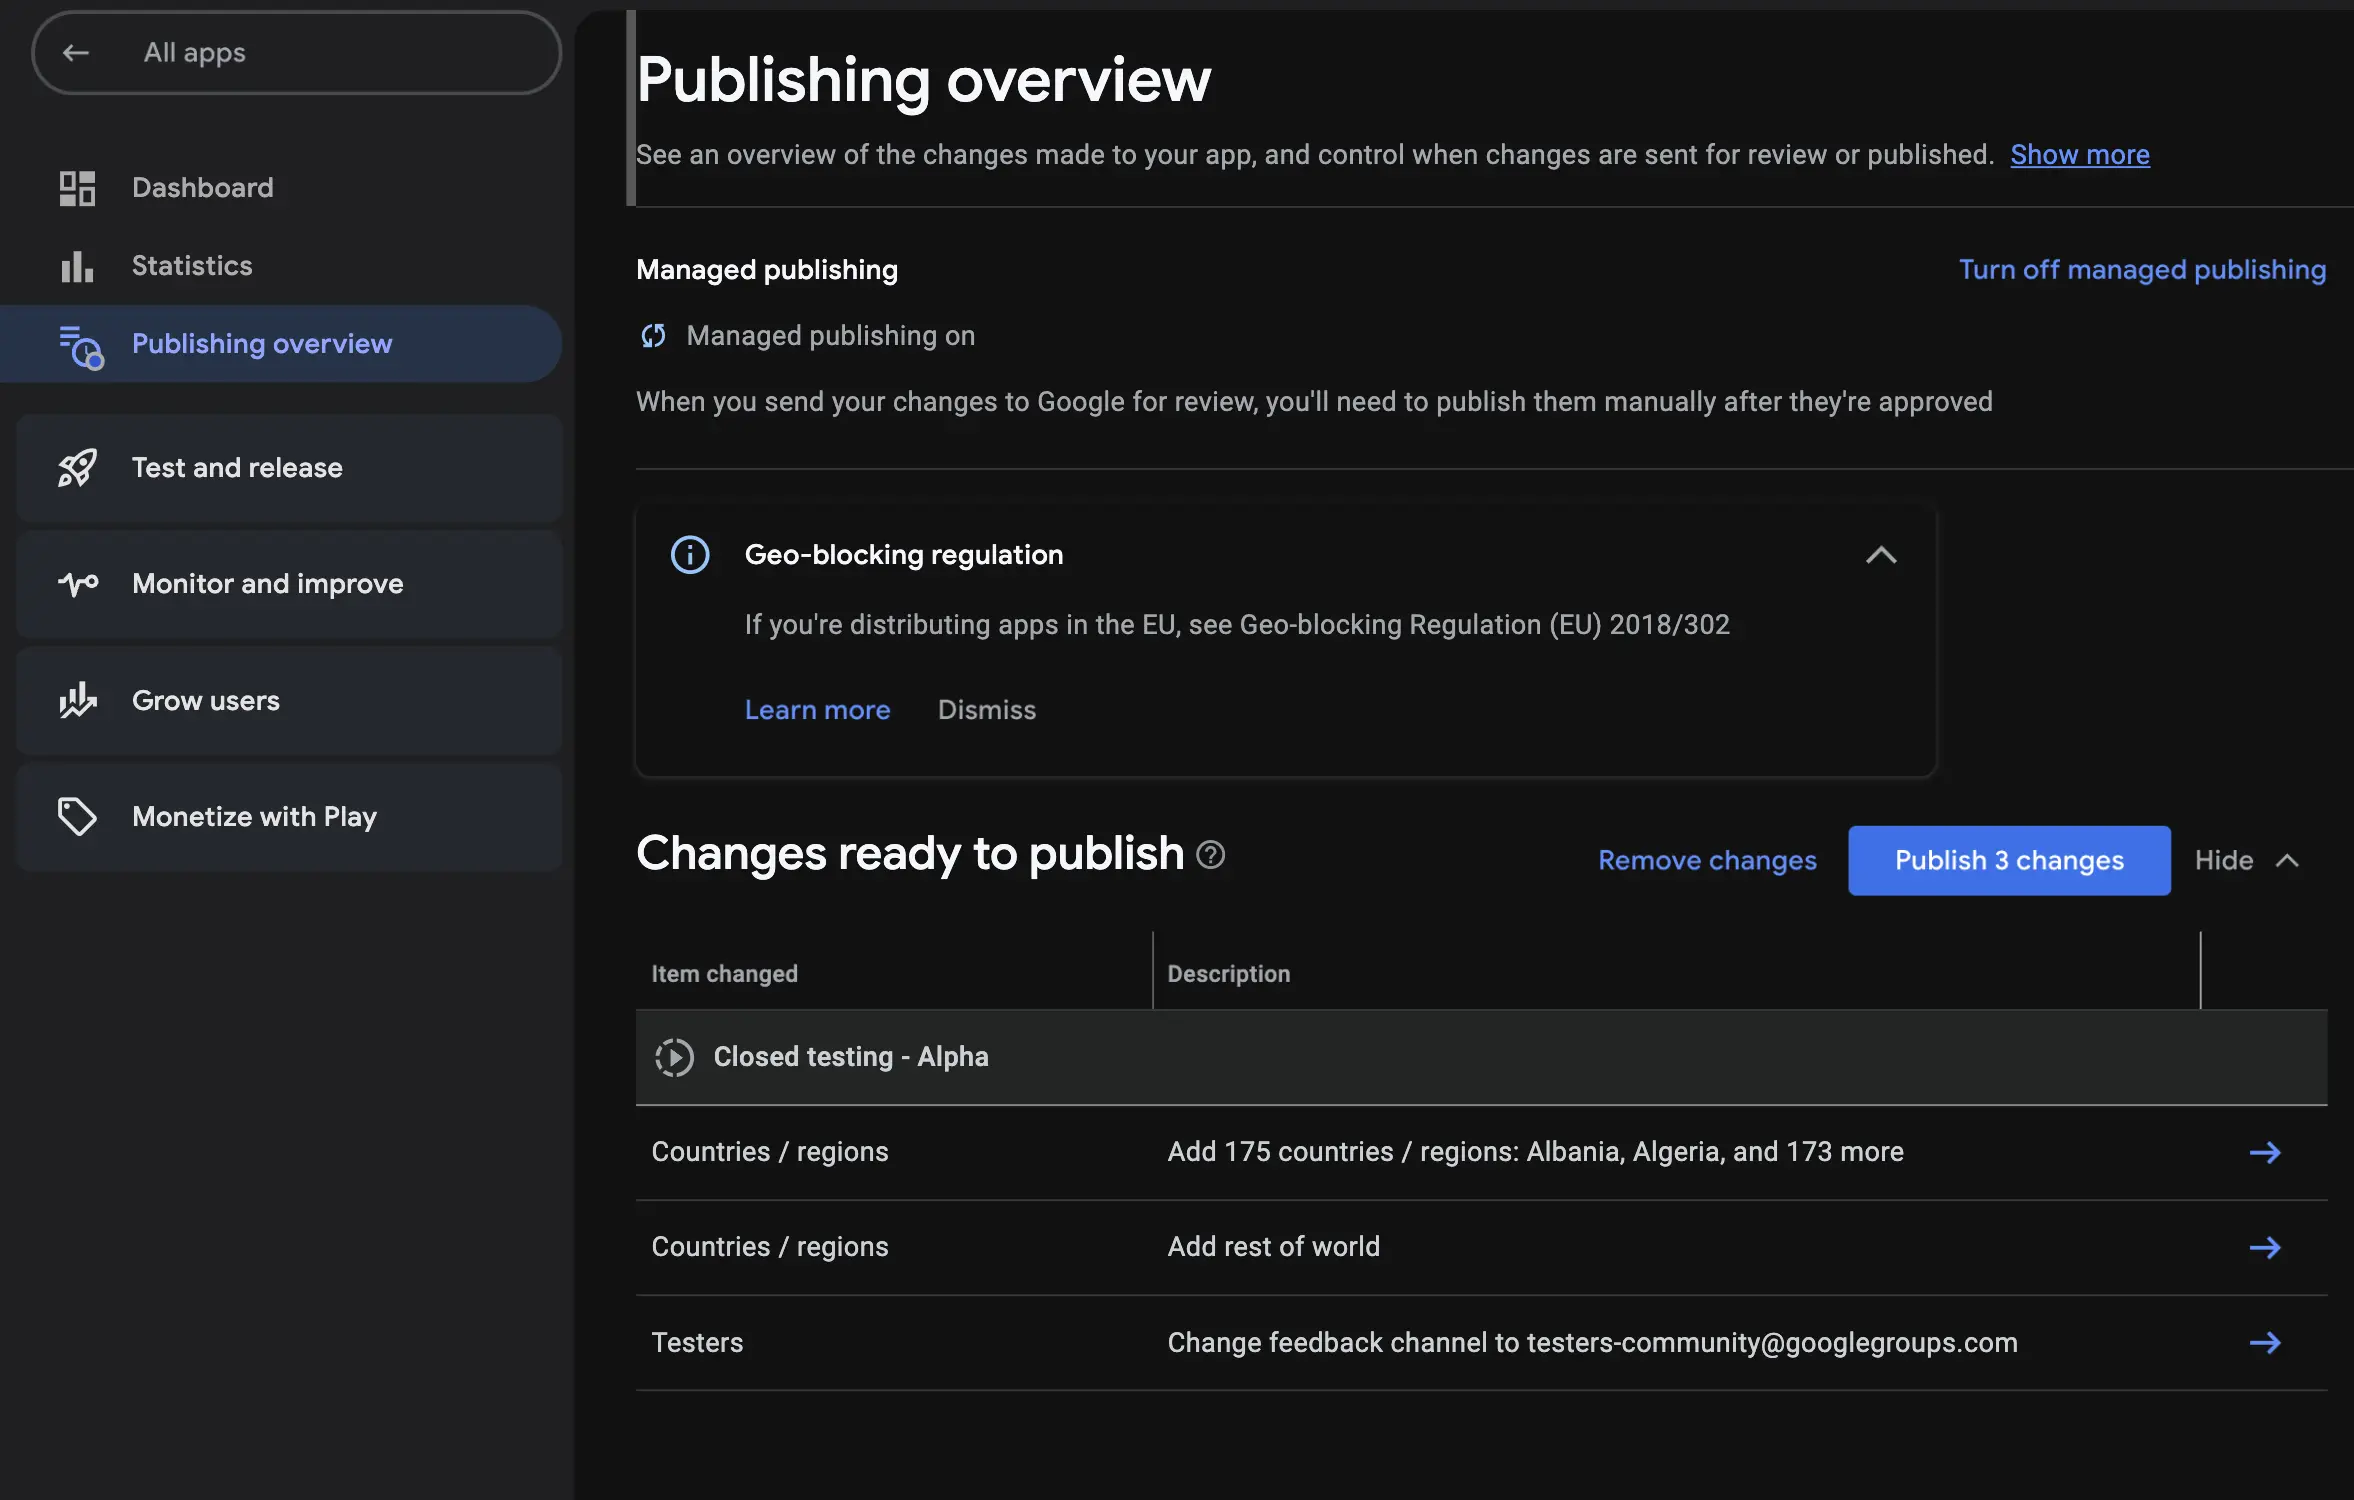Click the Dashboard grid icon
The height and width of the screenshot is (1500, 2354).
77,188
